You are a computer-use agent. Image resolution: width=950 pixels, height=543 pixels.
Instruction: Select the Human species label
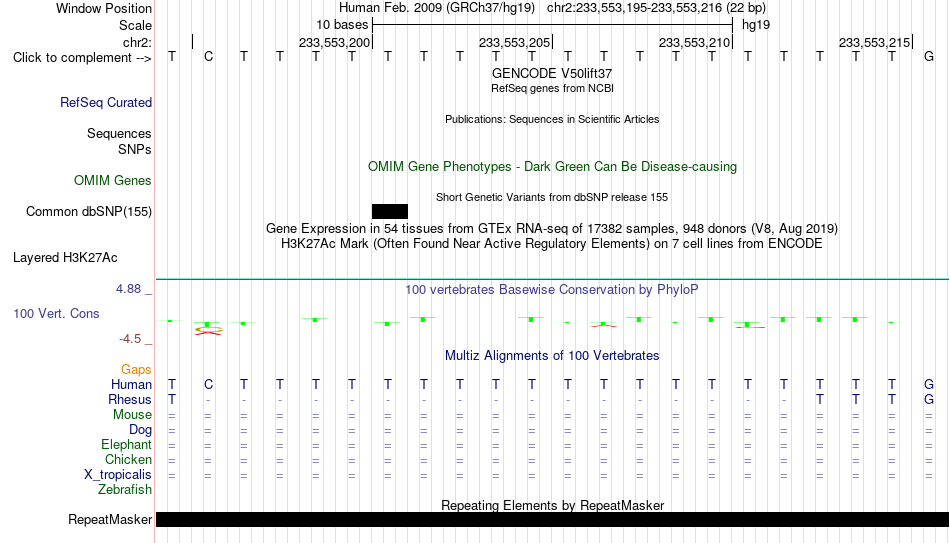[x=131, y=385]
